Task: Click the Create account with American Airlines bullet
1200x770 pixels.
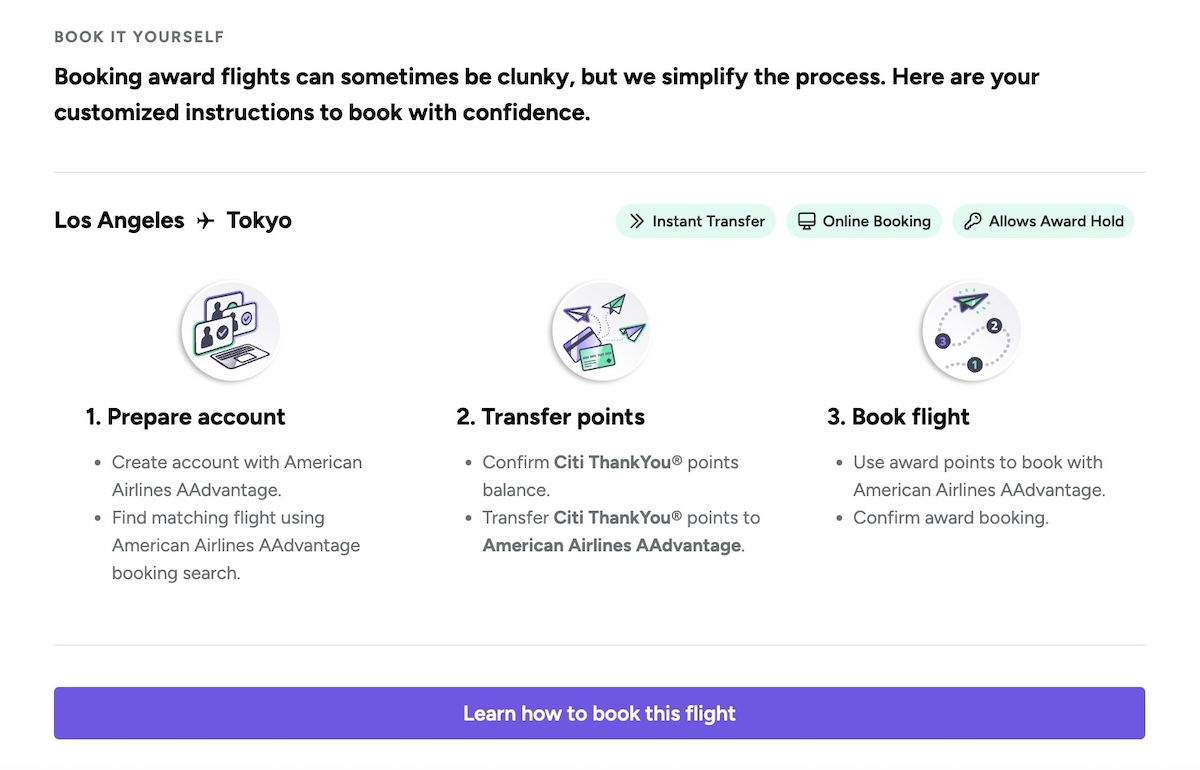Action: pyautogui.click(x=237, y=476)
